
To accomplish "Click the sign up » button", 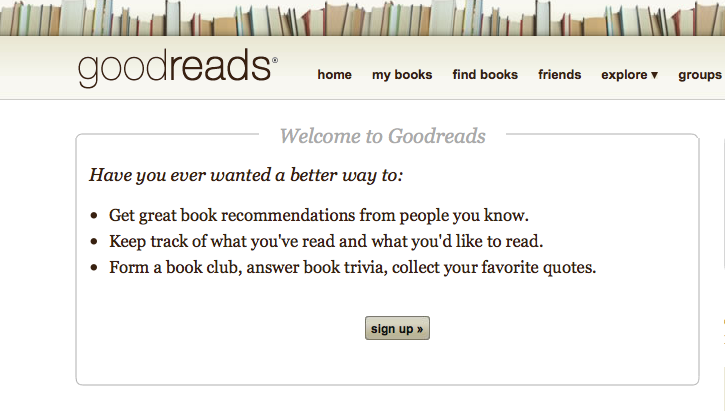I will 397,328.
